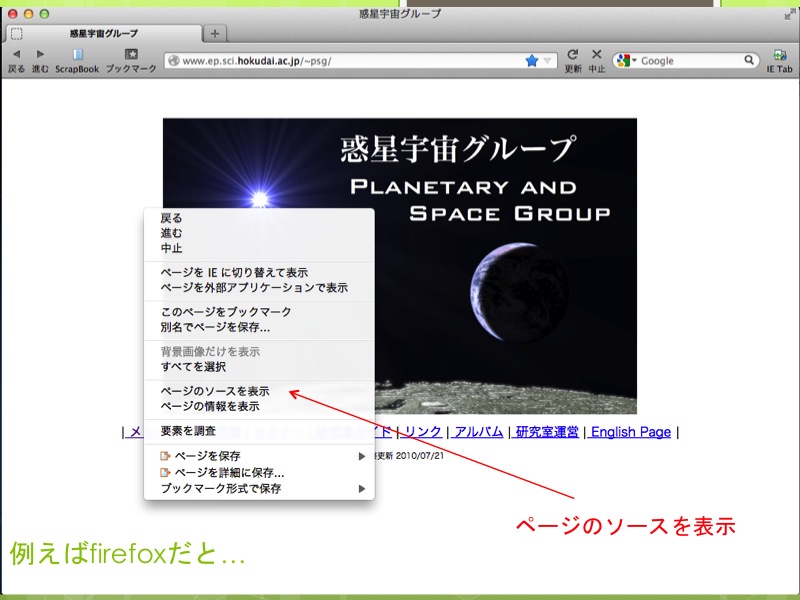800x600 pixels.
Task: Open the 研究室運営 page link
Action: click(546, 432)
